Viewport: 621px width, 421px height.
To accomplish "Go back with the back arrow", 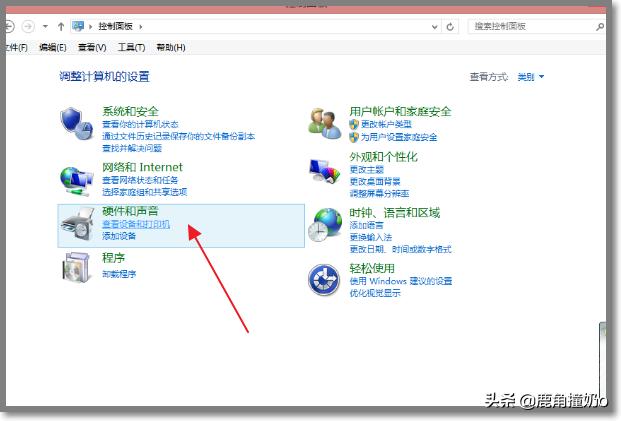I will [10, 27].
